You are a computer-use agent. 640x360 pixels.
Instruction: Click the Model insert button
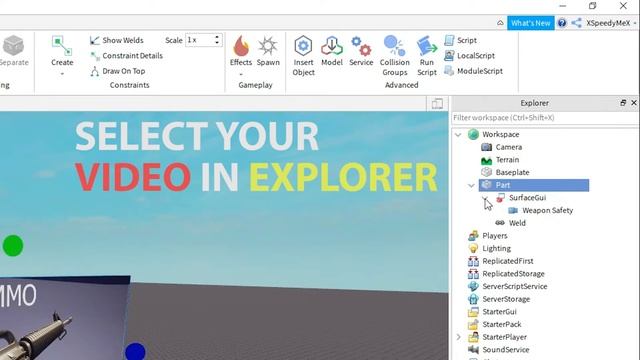pos(332,51)
